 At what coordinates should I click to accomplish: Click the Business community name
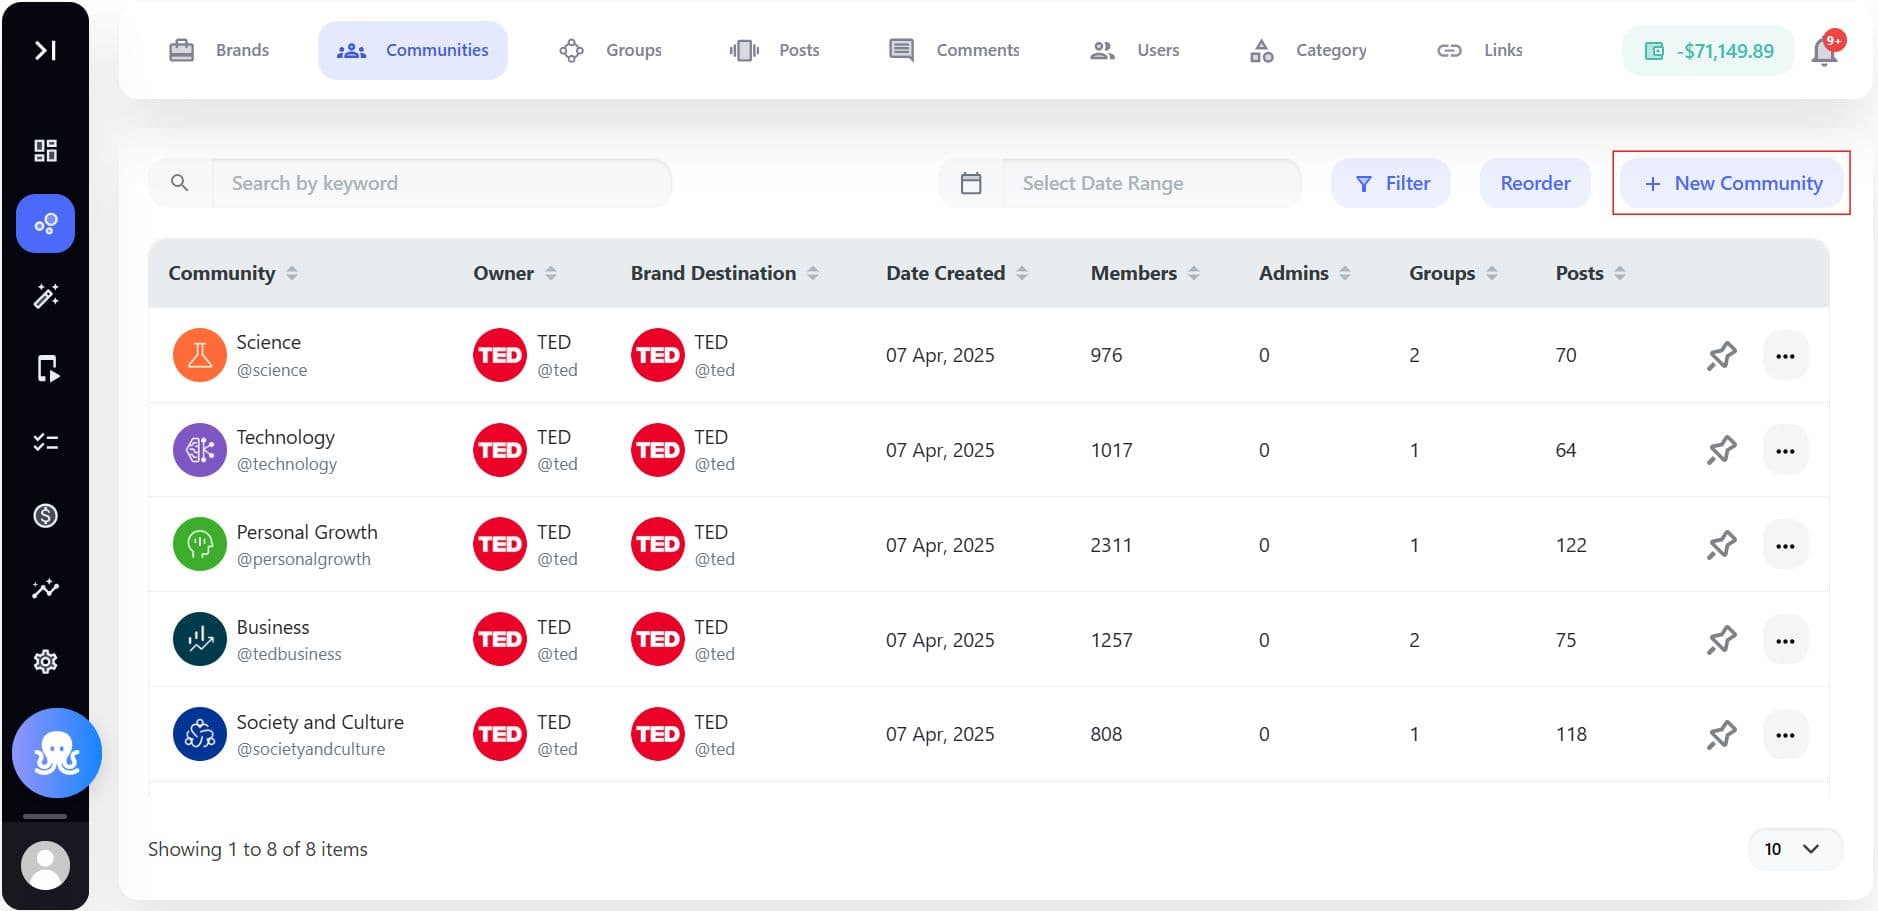tap(273, 627)
